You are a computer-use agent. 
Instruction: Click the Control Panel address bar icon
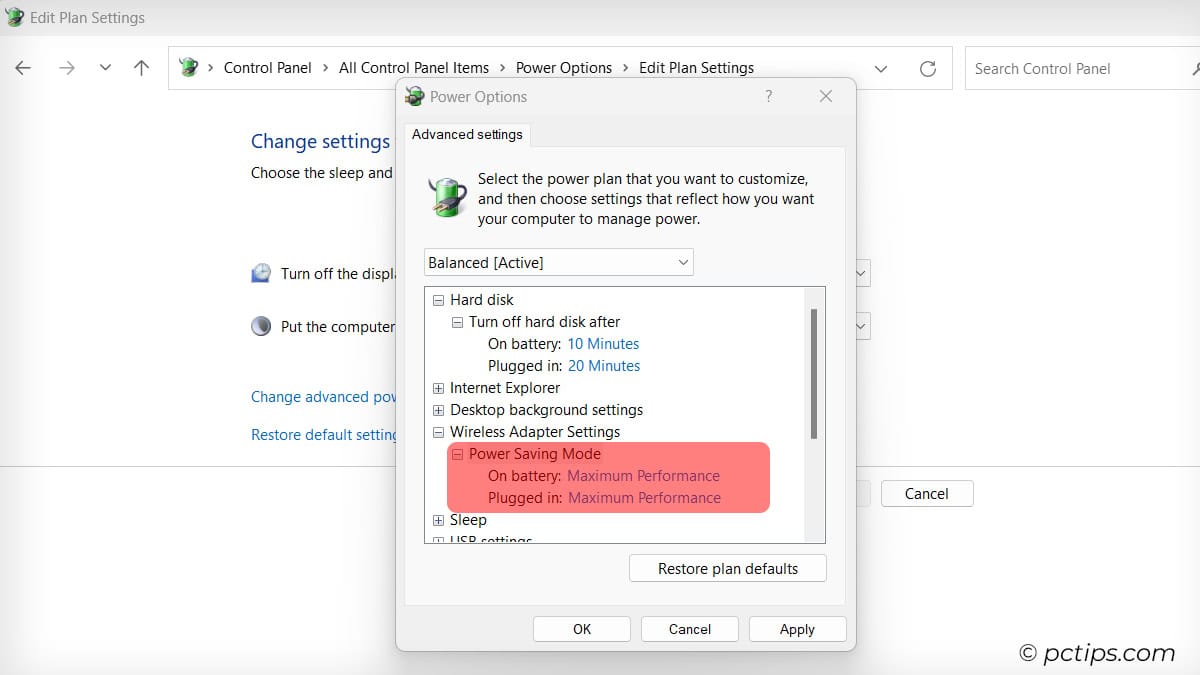pyautogui.click(x=188, y=68)
